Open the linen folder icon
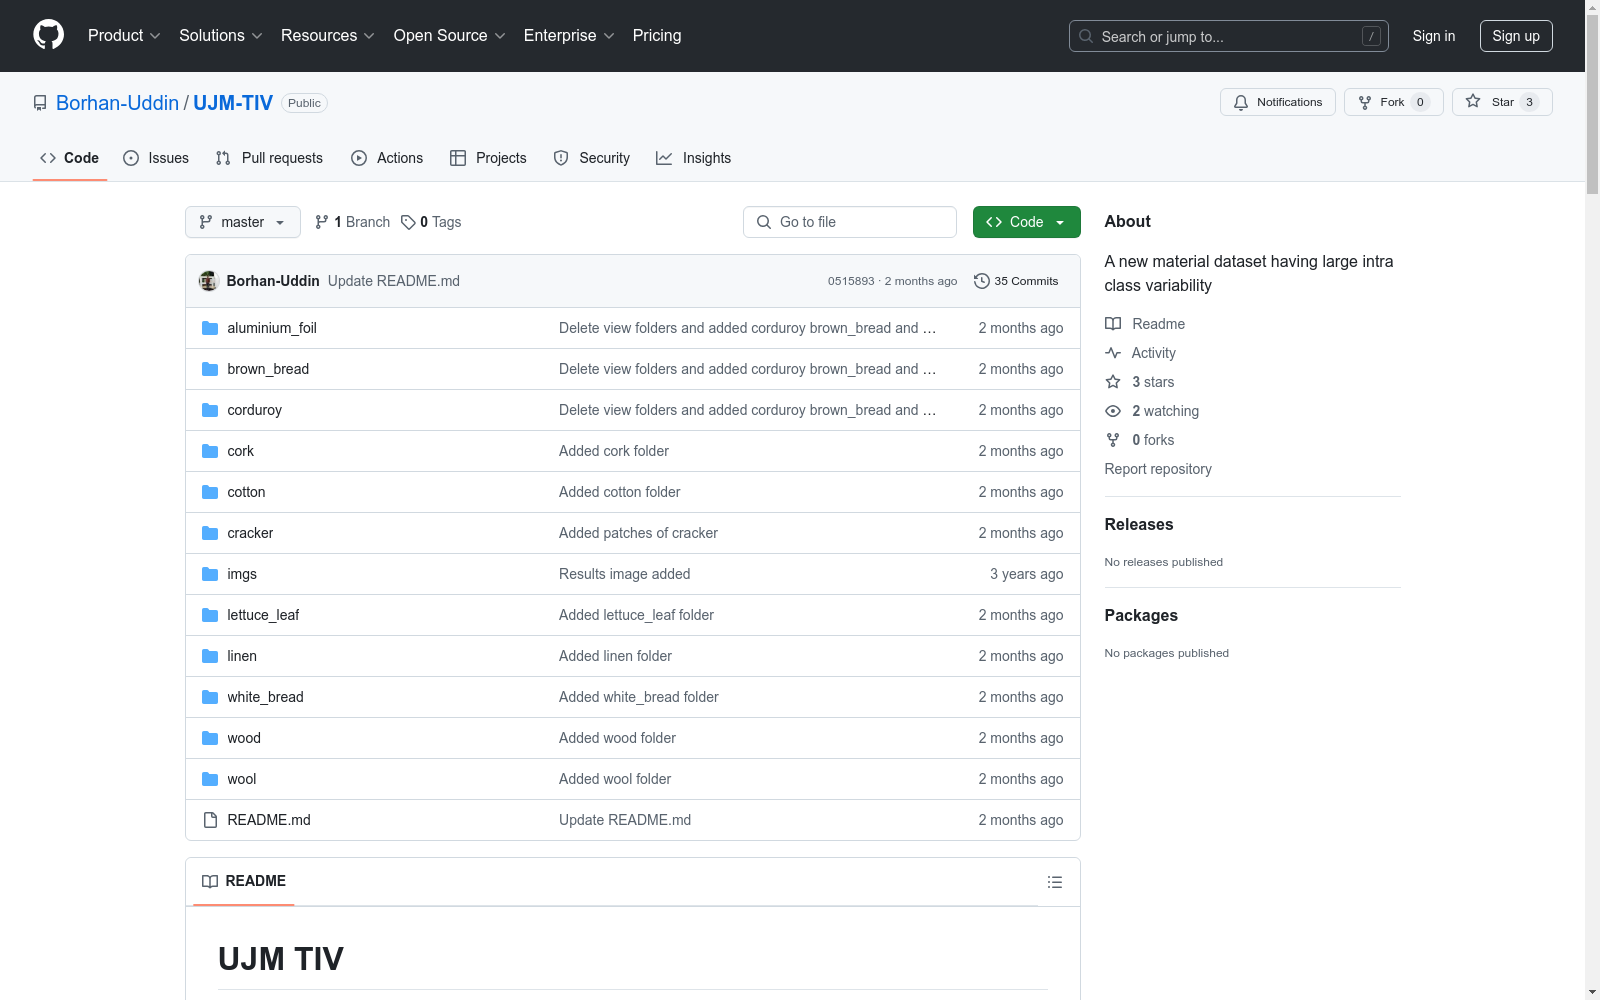Viewport: 1600px width, 1000px height. point(210,656)
